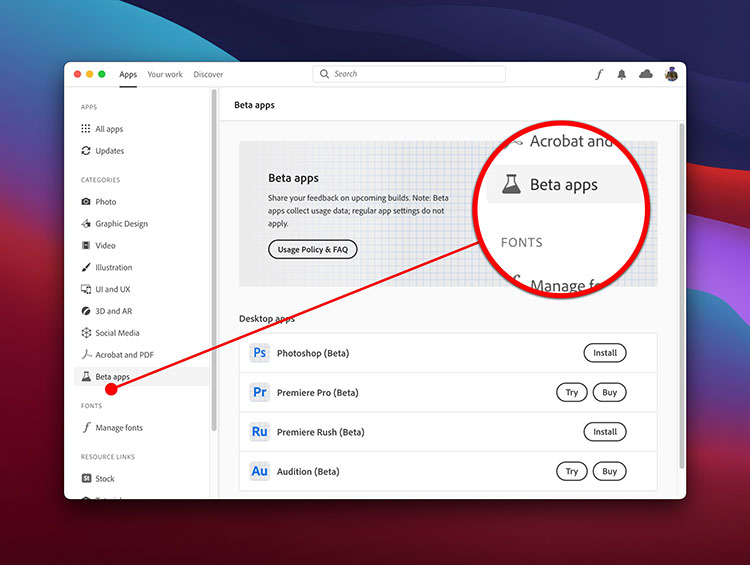
Task: Click the Premiere Pro (Beta) Pr icon
Action: click(x=260, y=392)
